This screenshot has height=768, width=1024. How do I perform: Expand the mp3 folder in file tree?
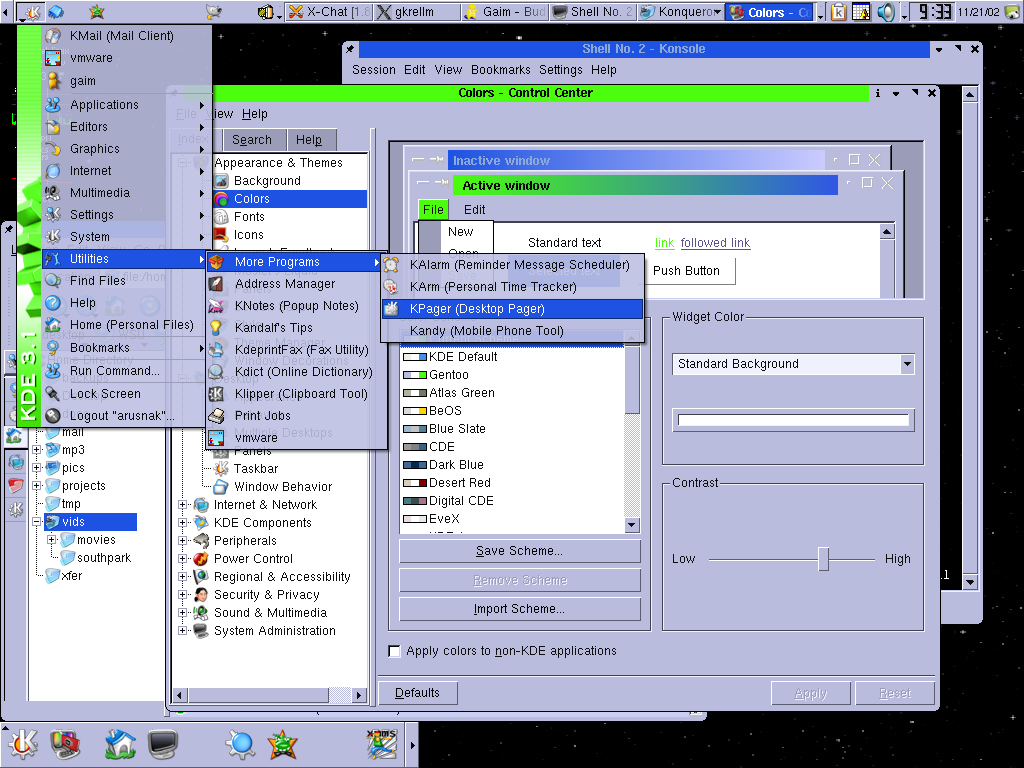(x=37, y=450)
